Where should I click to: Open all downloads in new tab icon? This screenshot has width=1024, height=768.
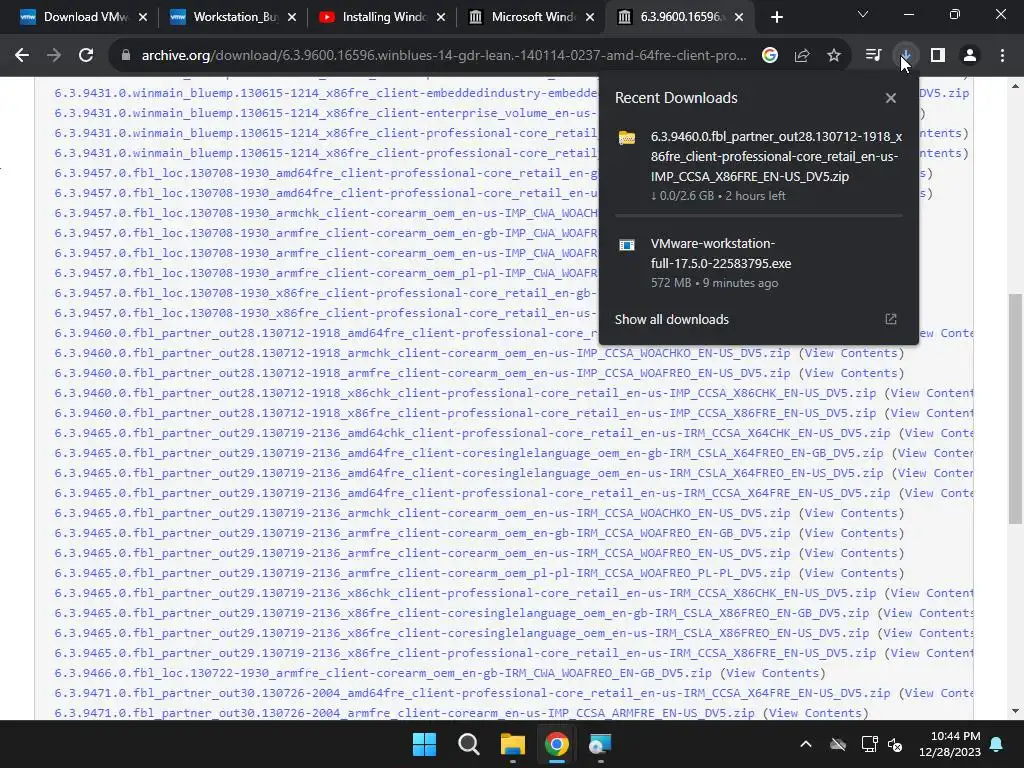(891, 319)
